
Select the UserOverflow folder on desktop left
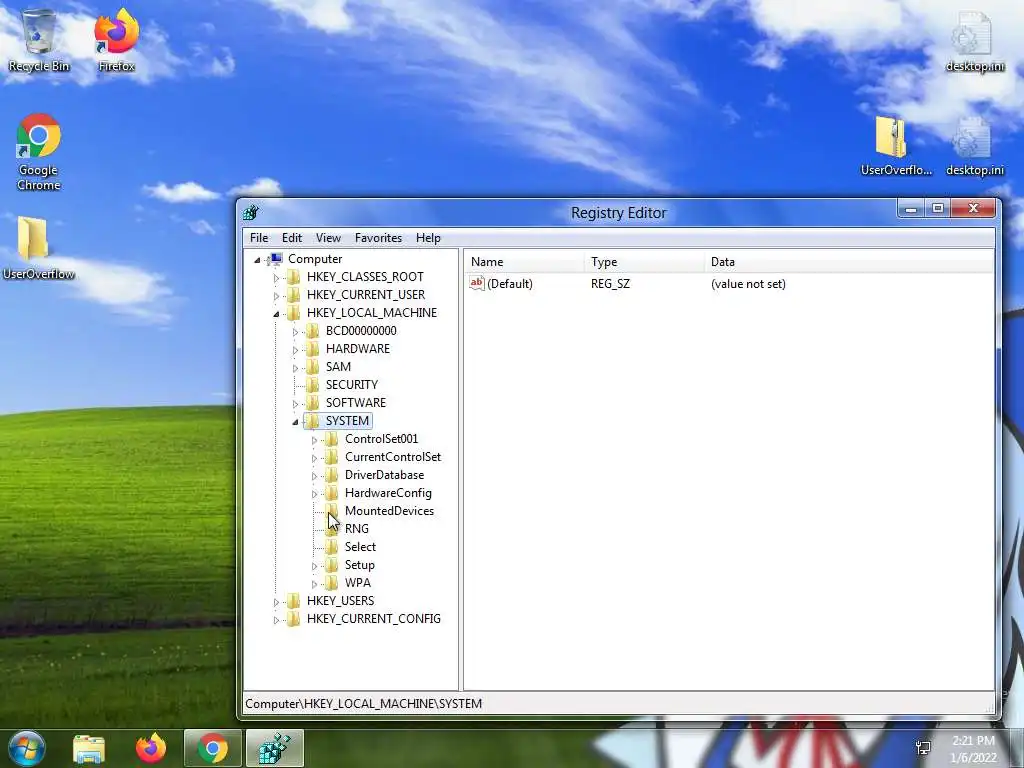tap(39, 248)
